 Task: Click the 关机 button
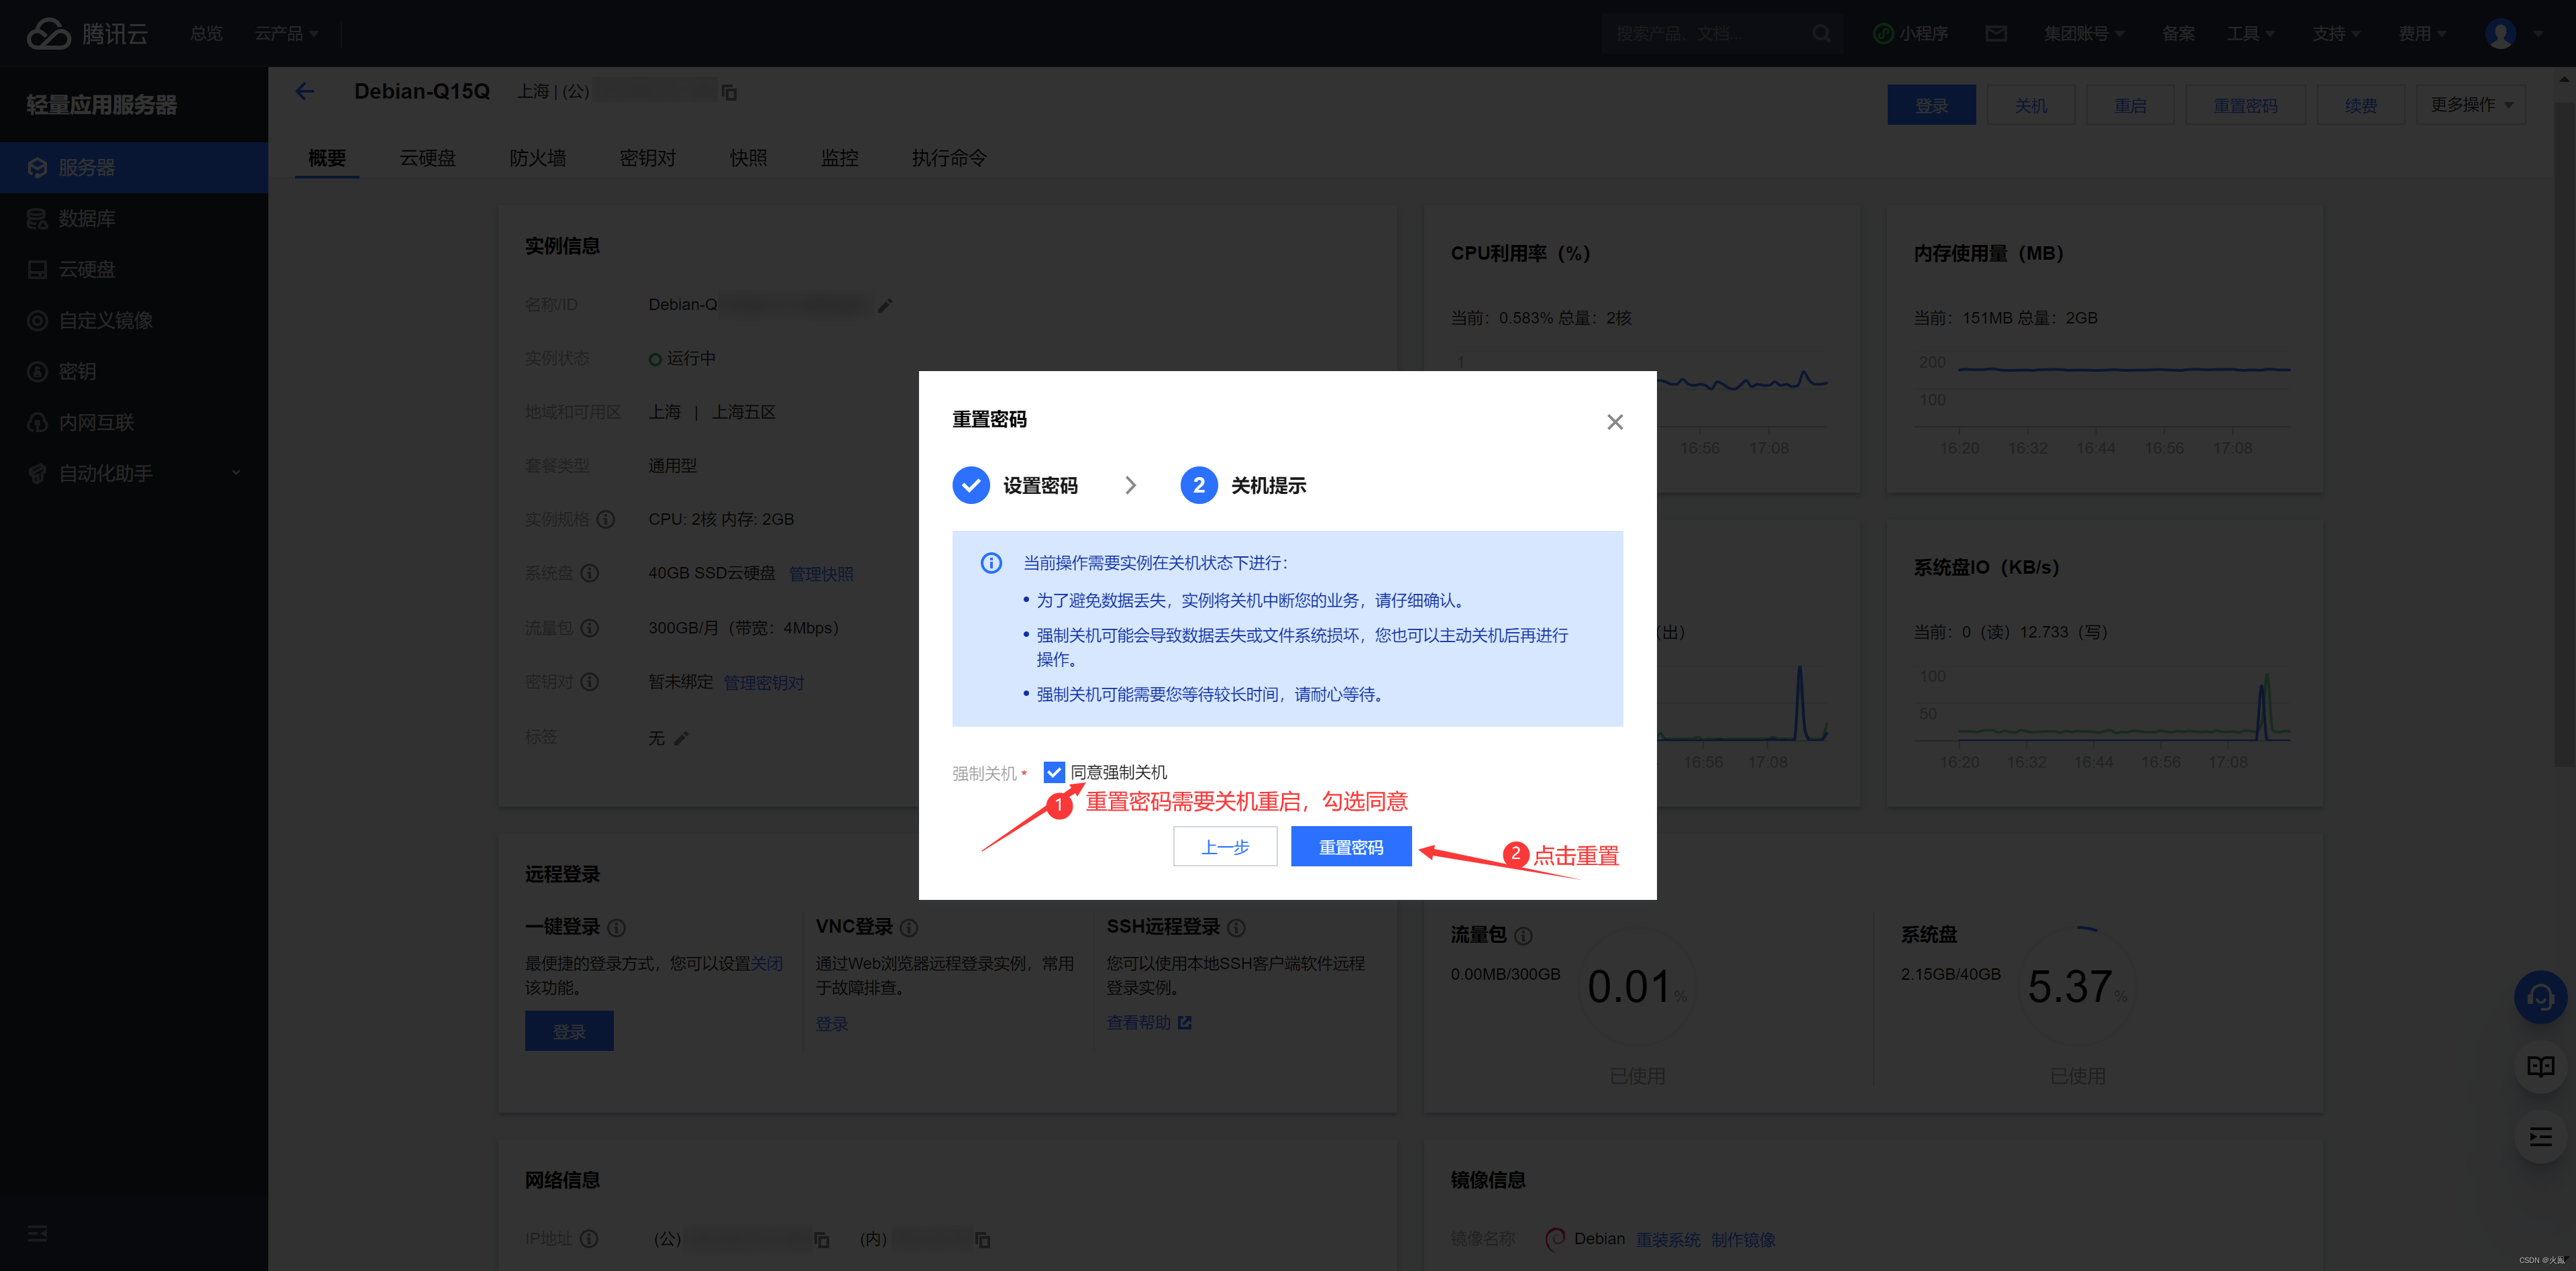click(x=2031, y=105)
